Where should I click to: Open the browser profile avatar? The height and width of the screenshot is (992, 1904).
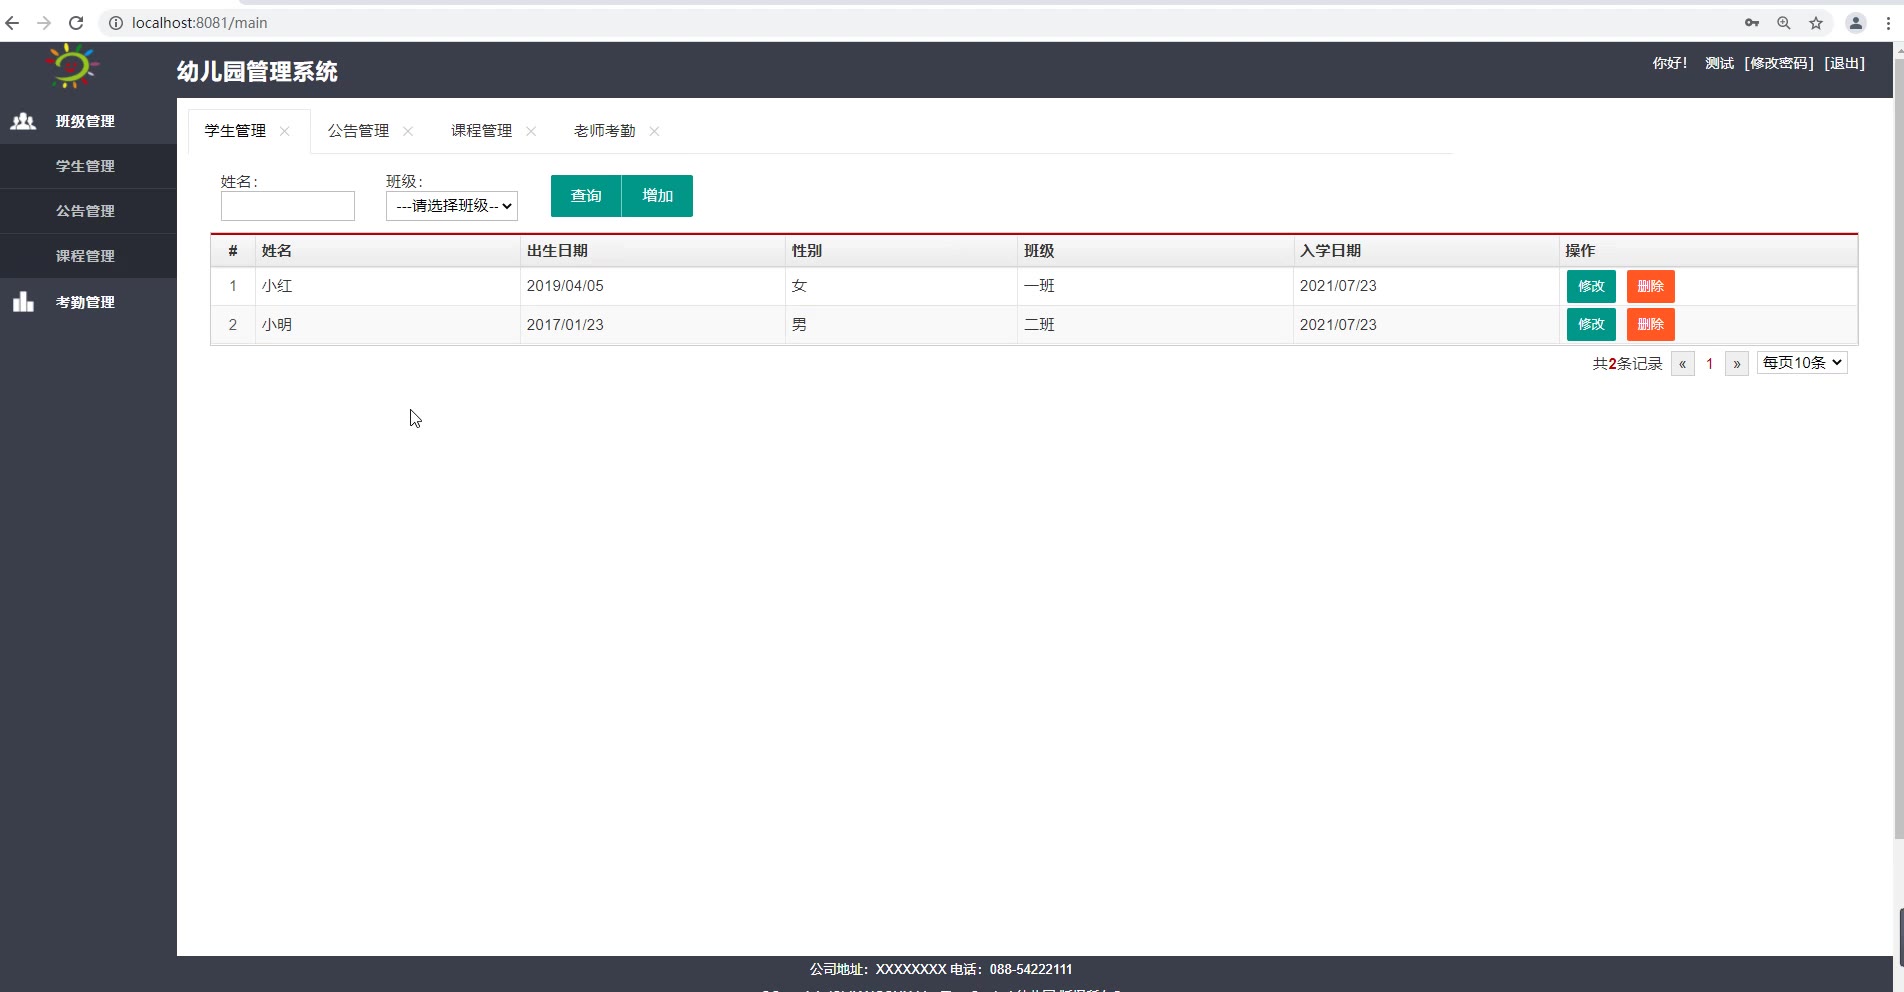(x=1855, y=23)
